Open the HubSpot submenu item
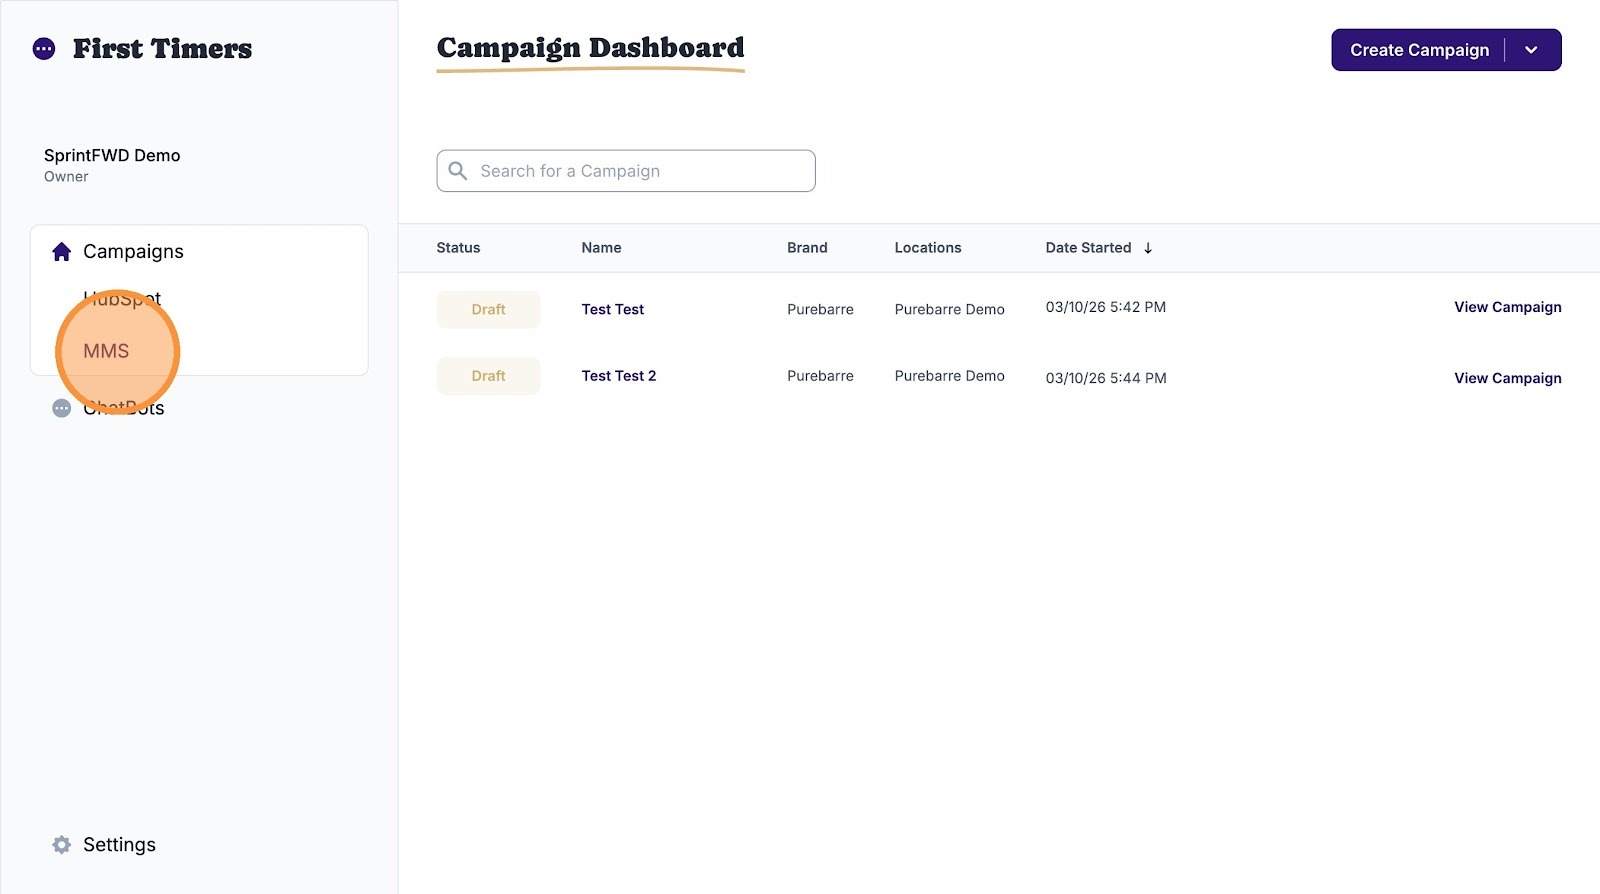This screenshot has width=1600, height=894. 122,299
